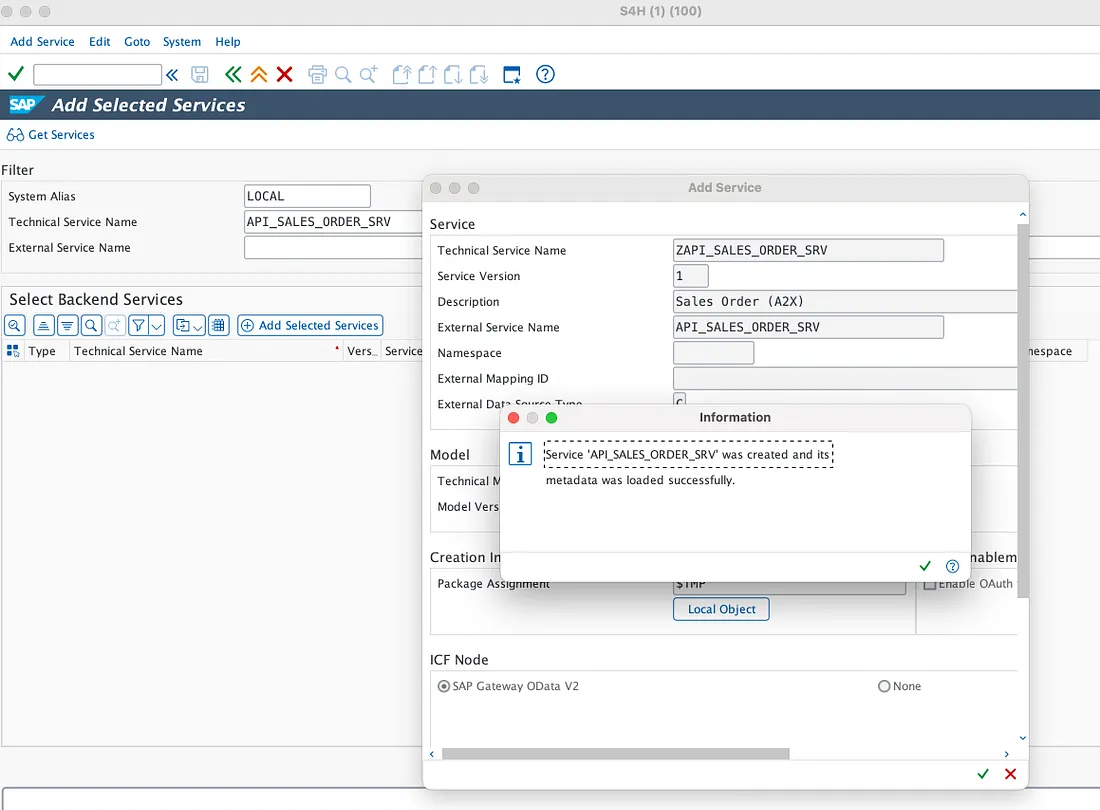This screenshot has width=1100, height=810.
Task: Collapse the command field with double-chevron arrow
Action: 172,74
